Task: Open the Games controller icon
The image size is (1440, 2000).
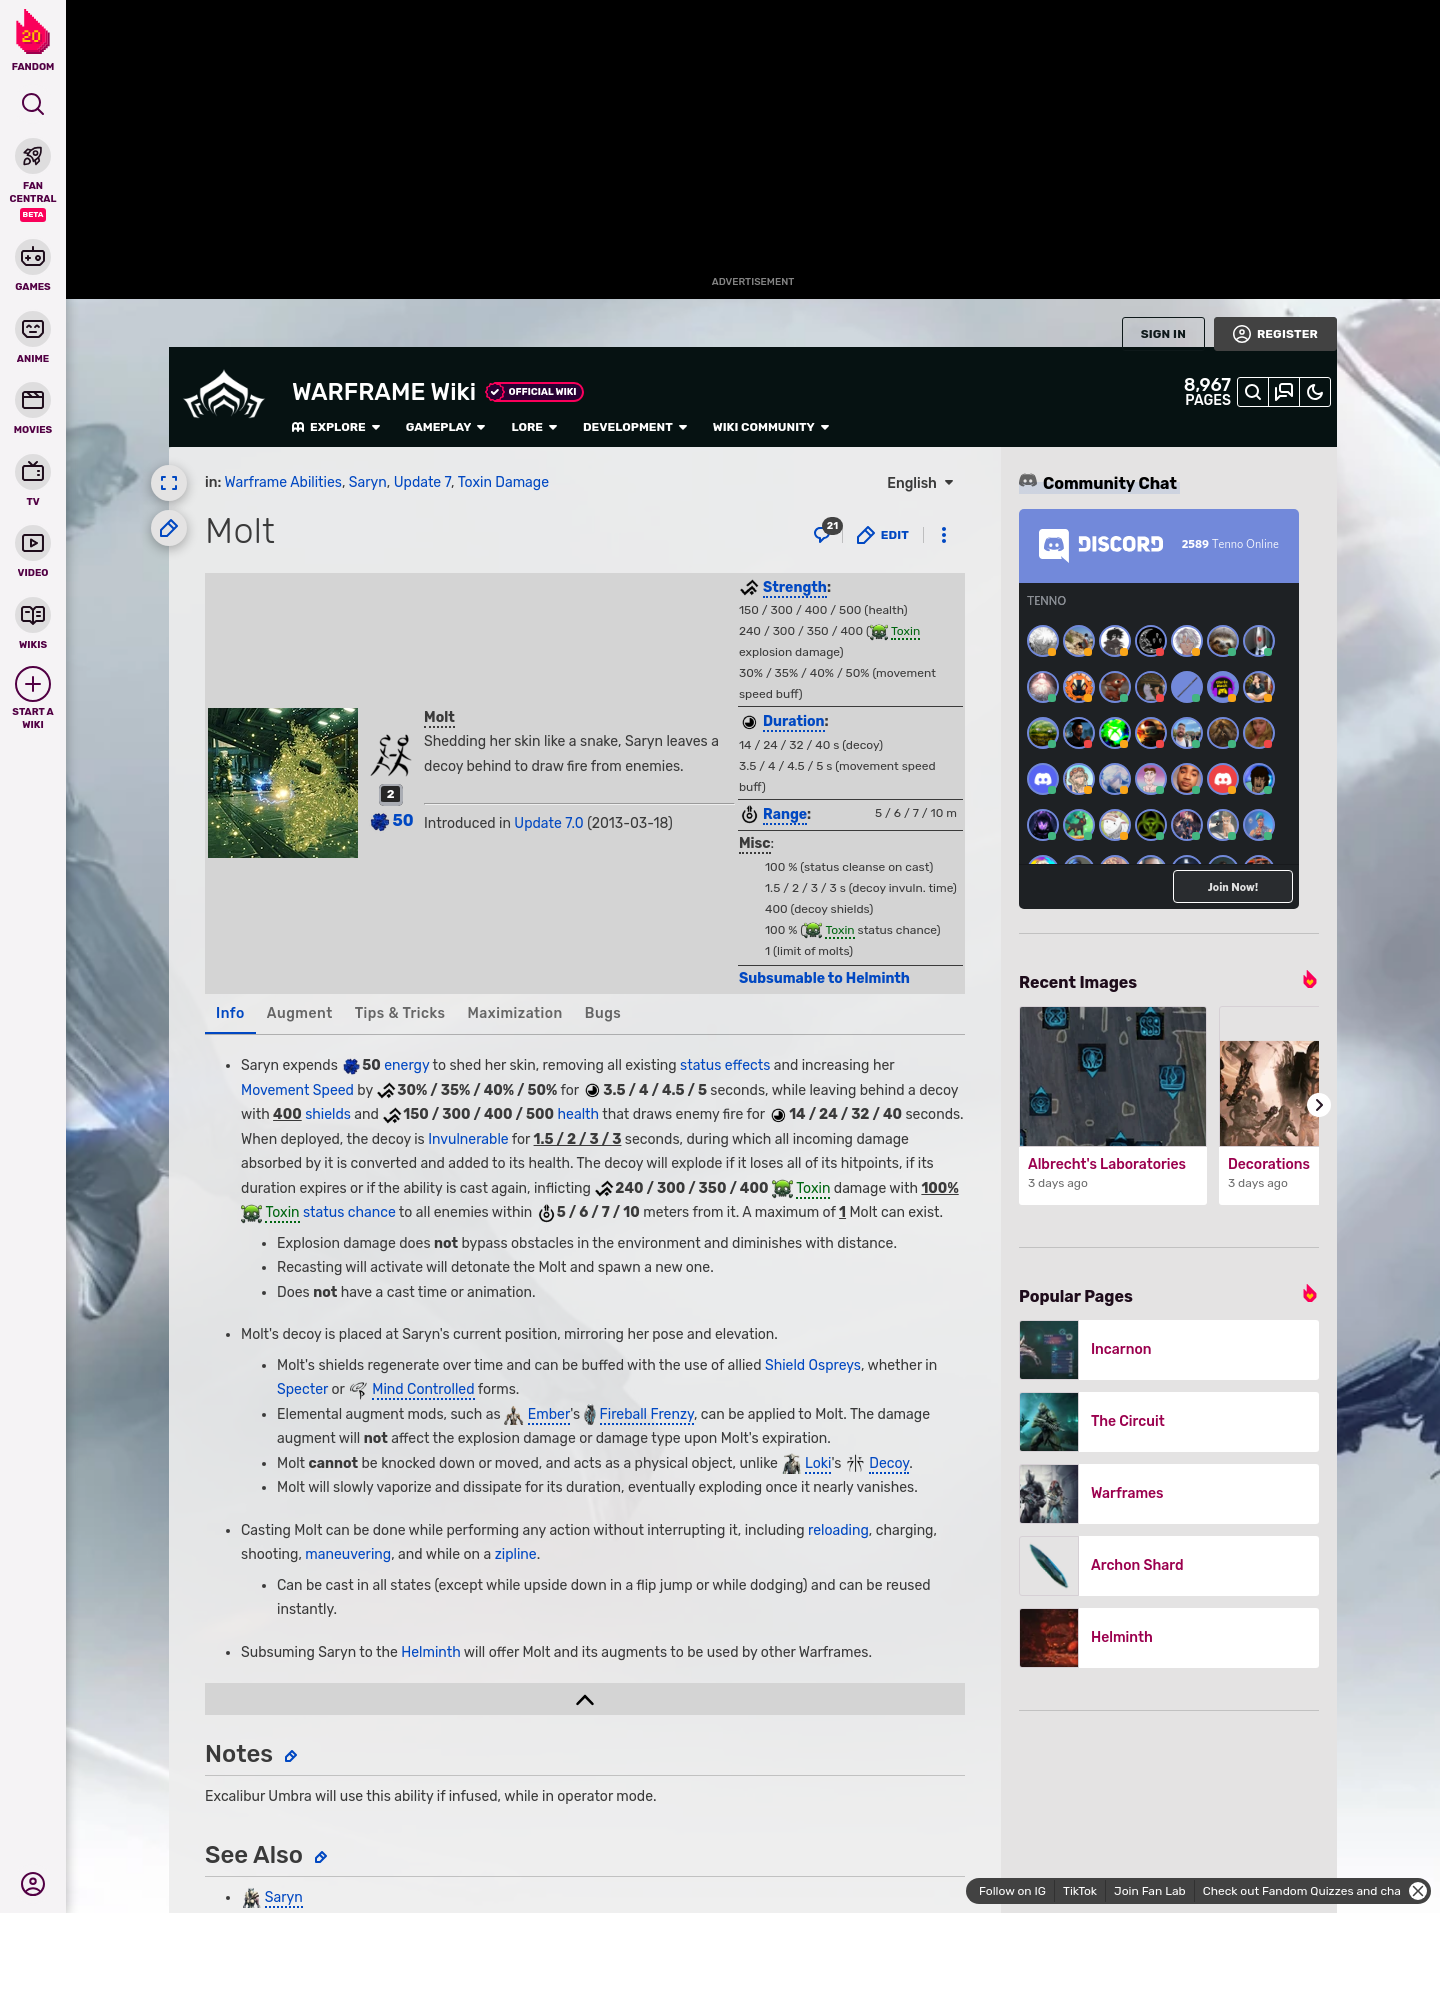Action: click(33, 257)
